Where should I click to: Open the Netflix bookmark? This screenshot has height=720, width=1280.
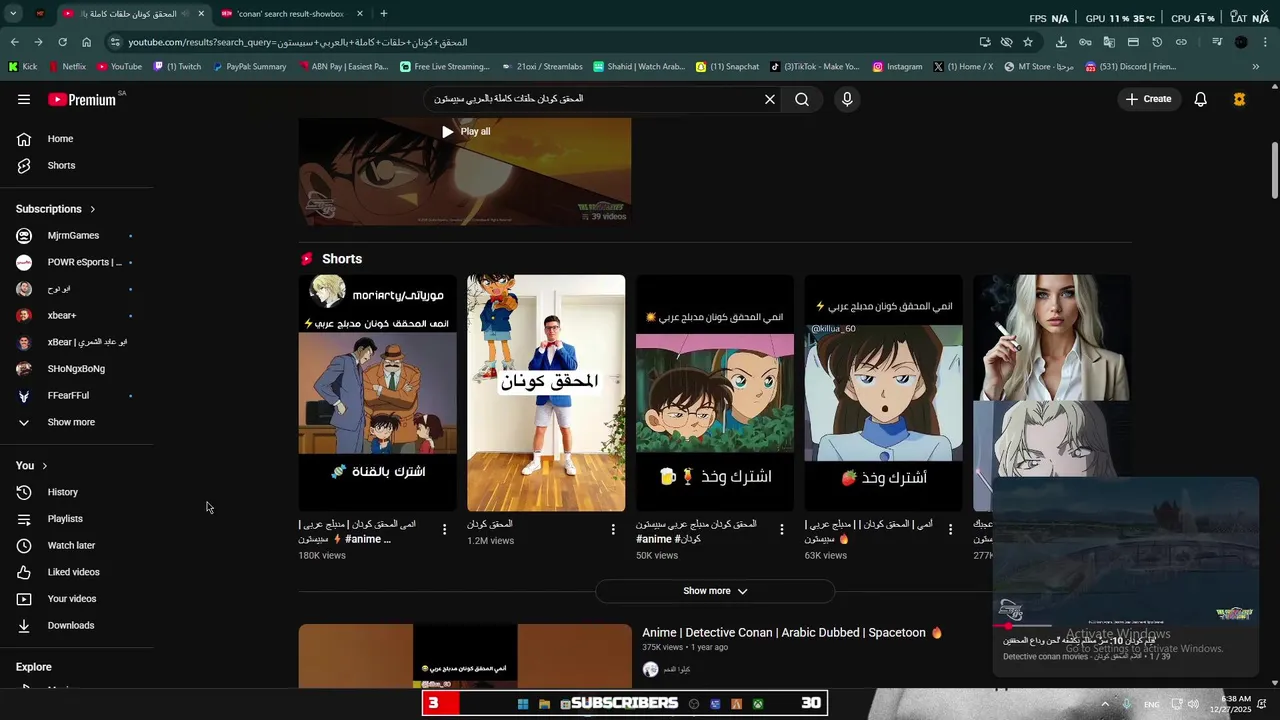[67, 67]
